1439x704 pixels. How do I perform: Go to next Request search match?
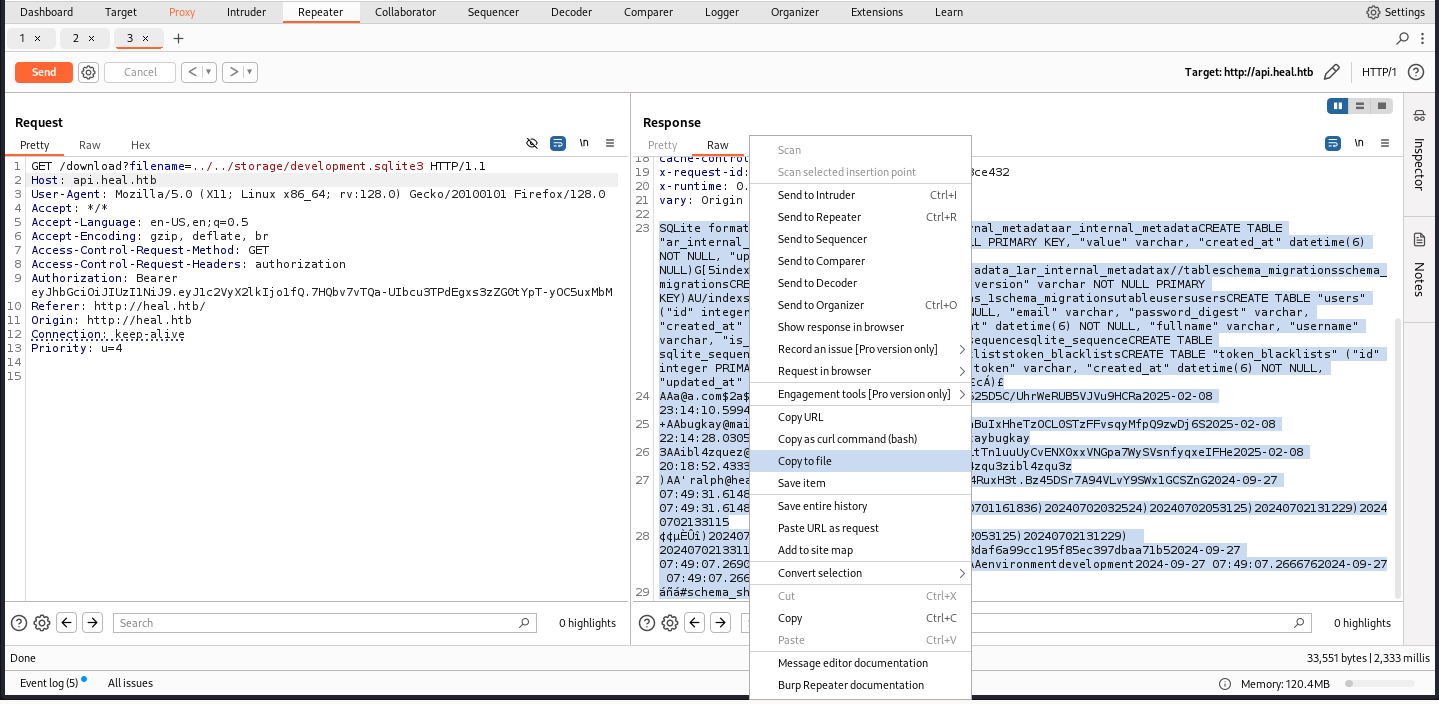tap(92, 623)
